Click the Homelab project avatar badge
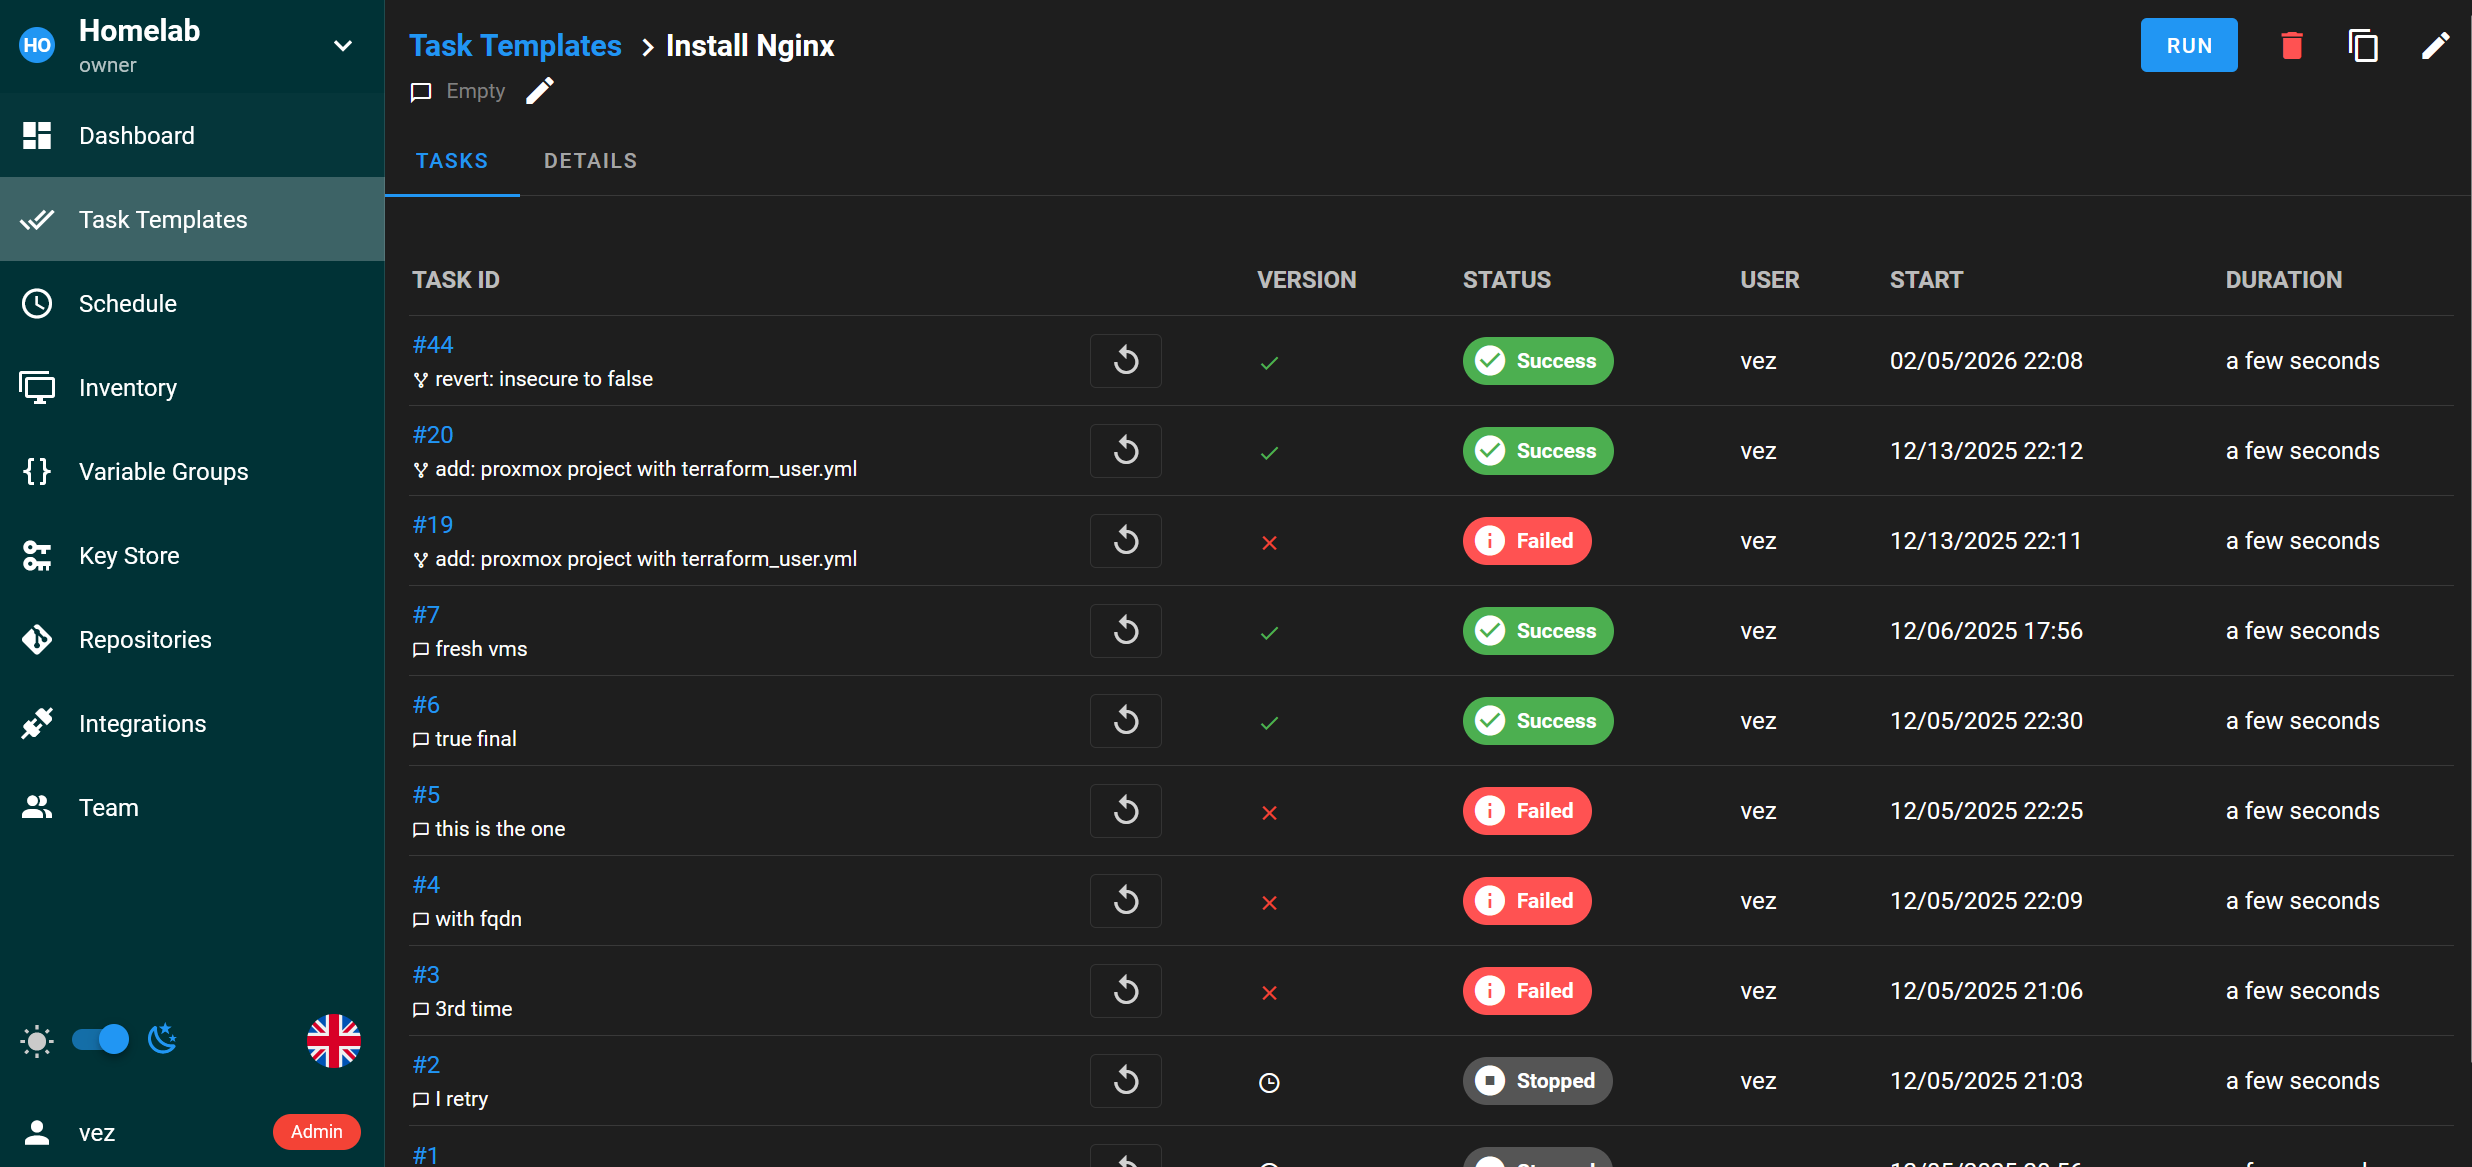Screen dimensions: 2472x1167 pyautogui.click(x=37, y=45)
